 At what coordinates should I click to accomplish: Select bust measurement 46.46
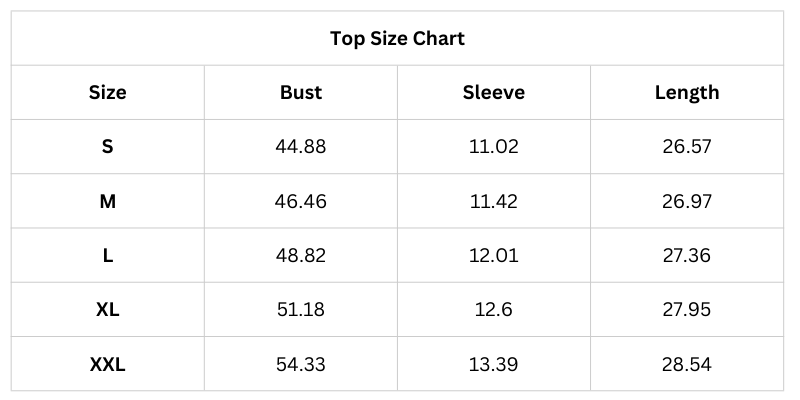pyautogui.click(x=301, y=201)
